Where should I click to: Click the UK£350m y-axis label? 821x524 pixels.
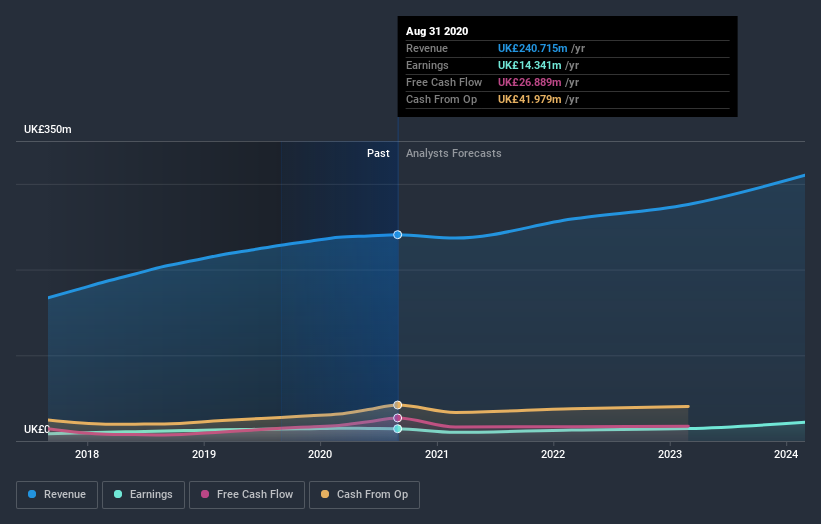point(48,129)
